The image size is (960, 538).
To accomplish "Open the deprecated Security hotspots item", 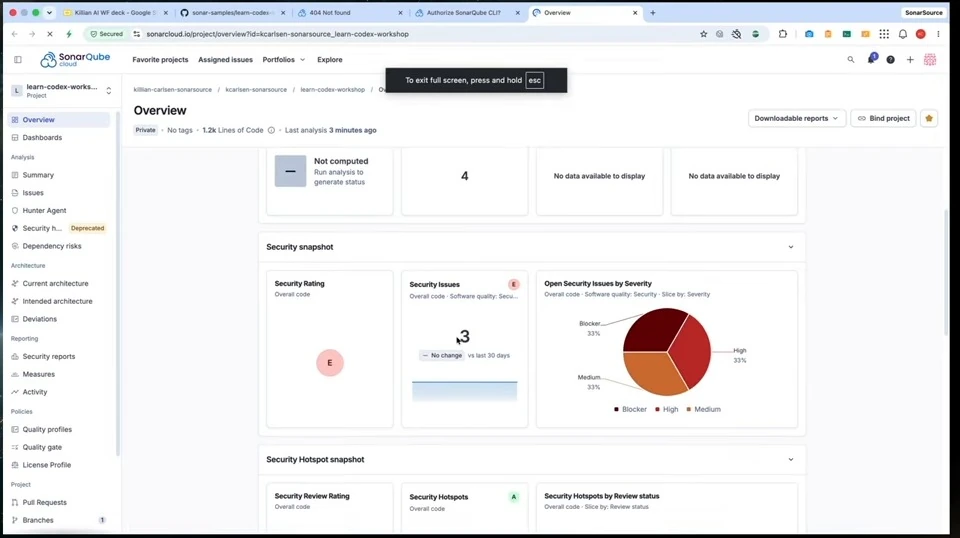I will pyautogui.click(x=59, y=228).
